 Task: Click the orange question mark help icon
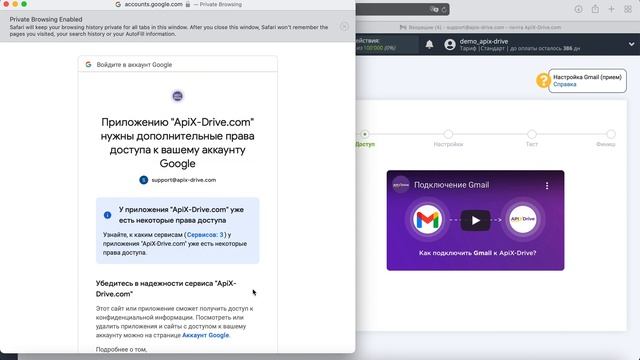[x=543, y=80]
